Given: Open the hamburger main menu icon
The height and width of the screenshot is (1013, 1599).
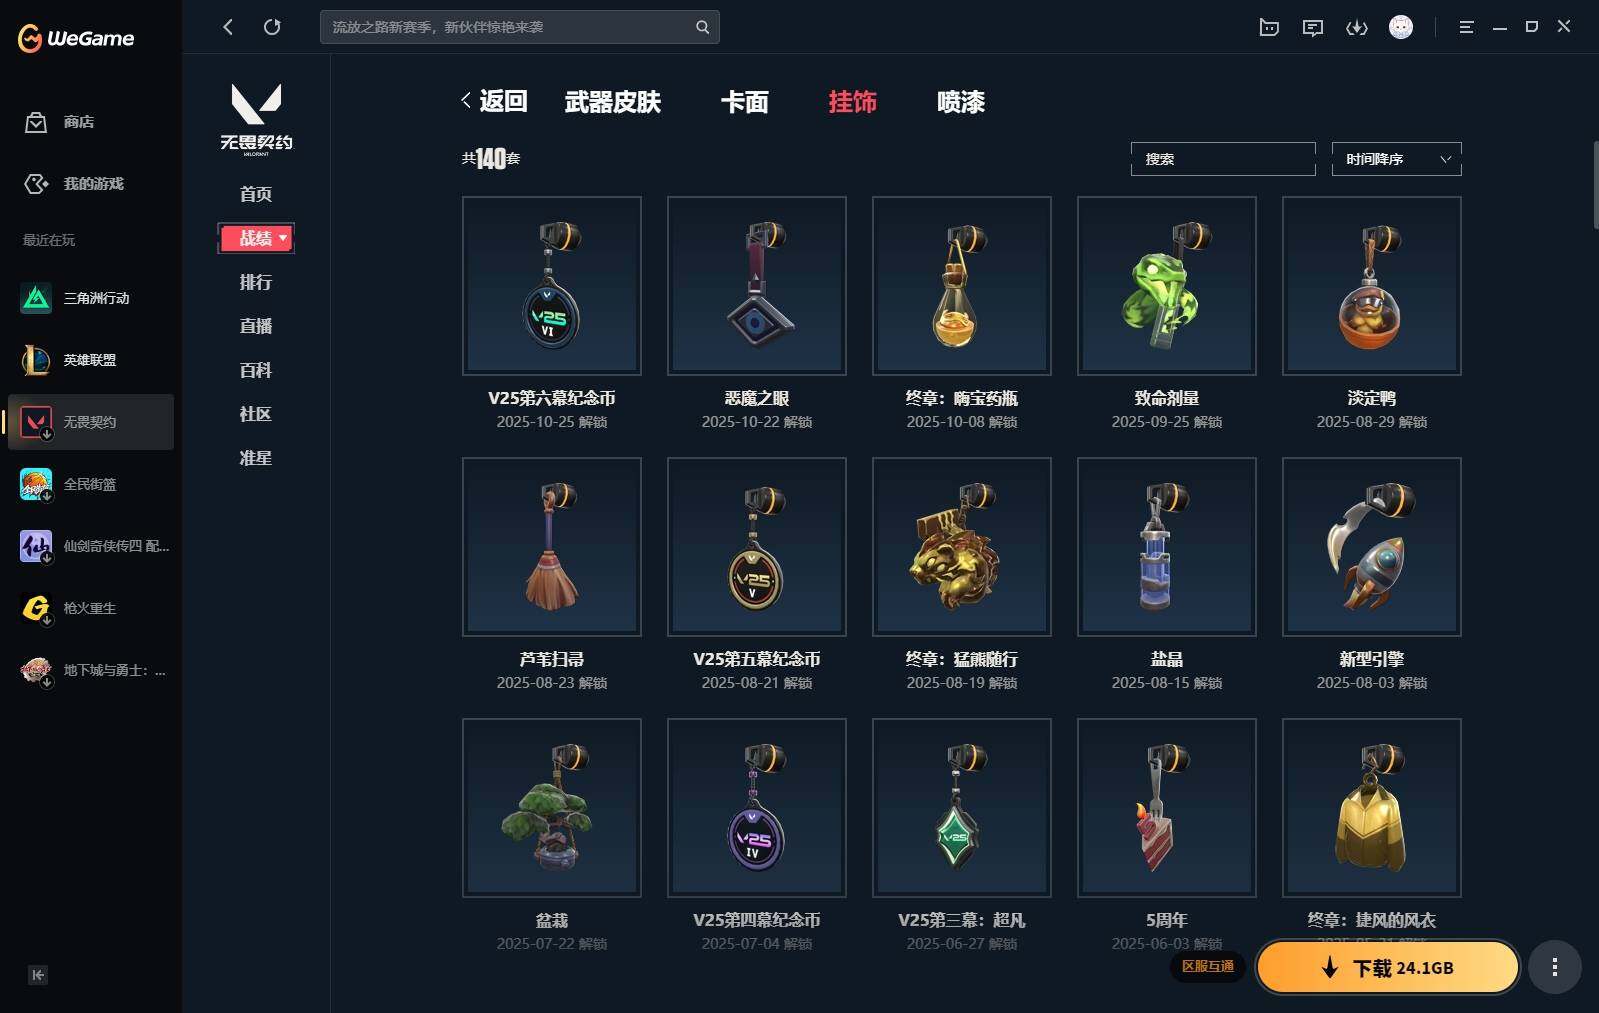Looking at the screenshot, I should click(x=1466, y=27).
